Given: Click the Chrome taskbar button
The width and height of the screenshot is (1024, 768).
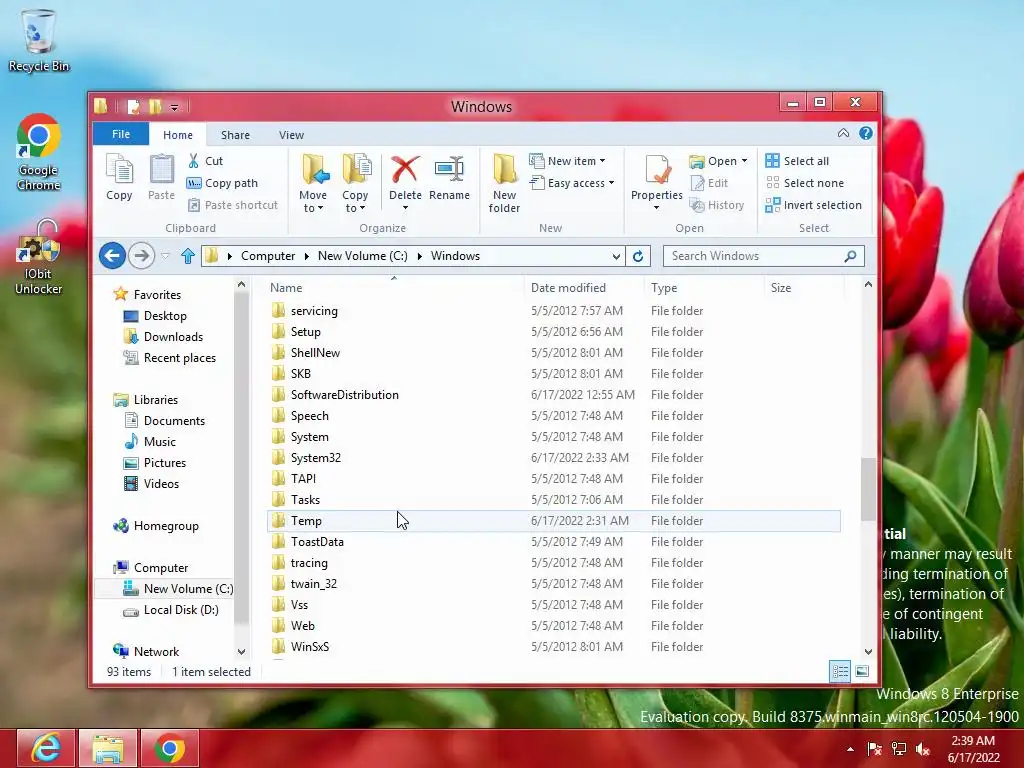Looking at the screenshot, I should (170, 748).
